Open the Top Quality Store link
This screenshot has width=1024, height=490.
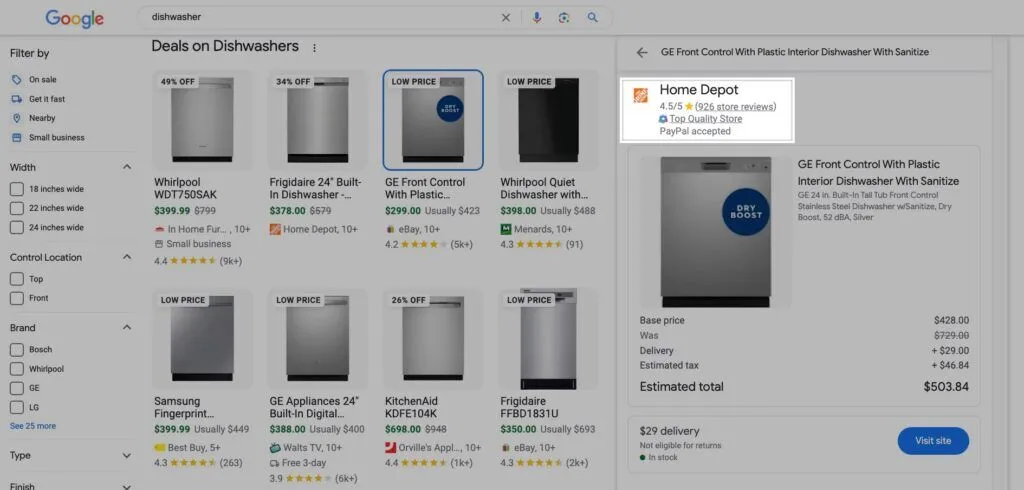706,119
